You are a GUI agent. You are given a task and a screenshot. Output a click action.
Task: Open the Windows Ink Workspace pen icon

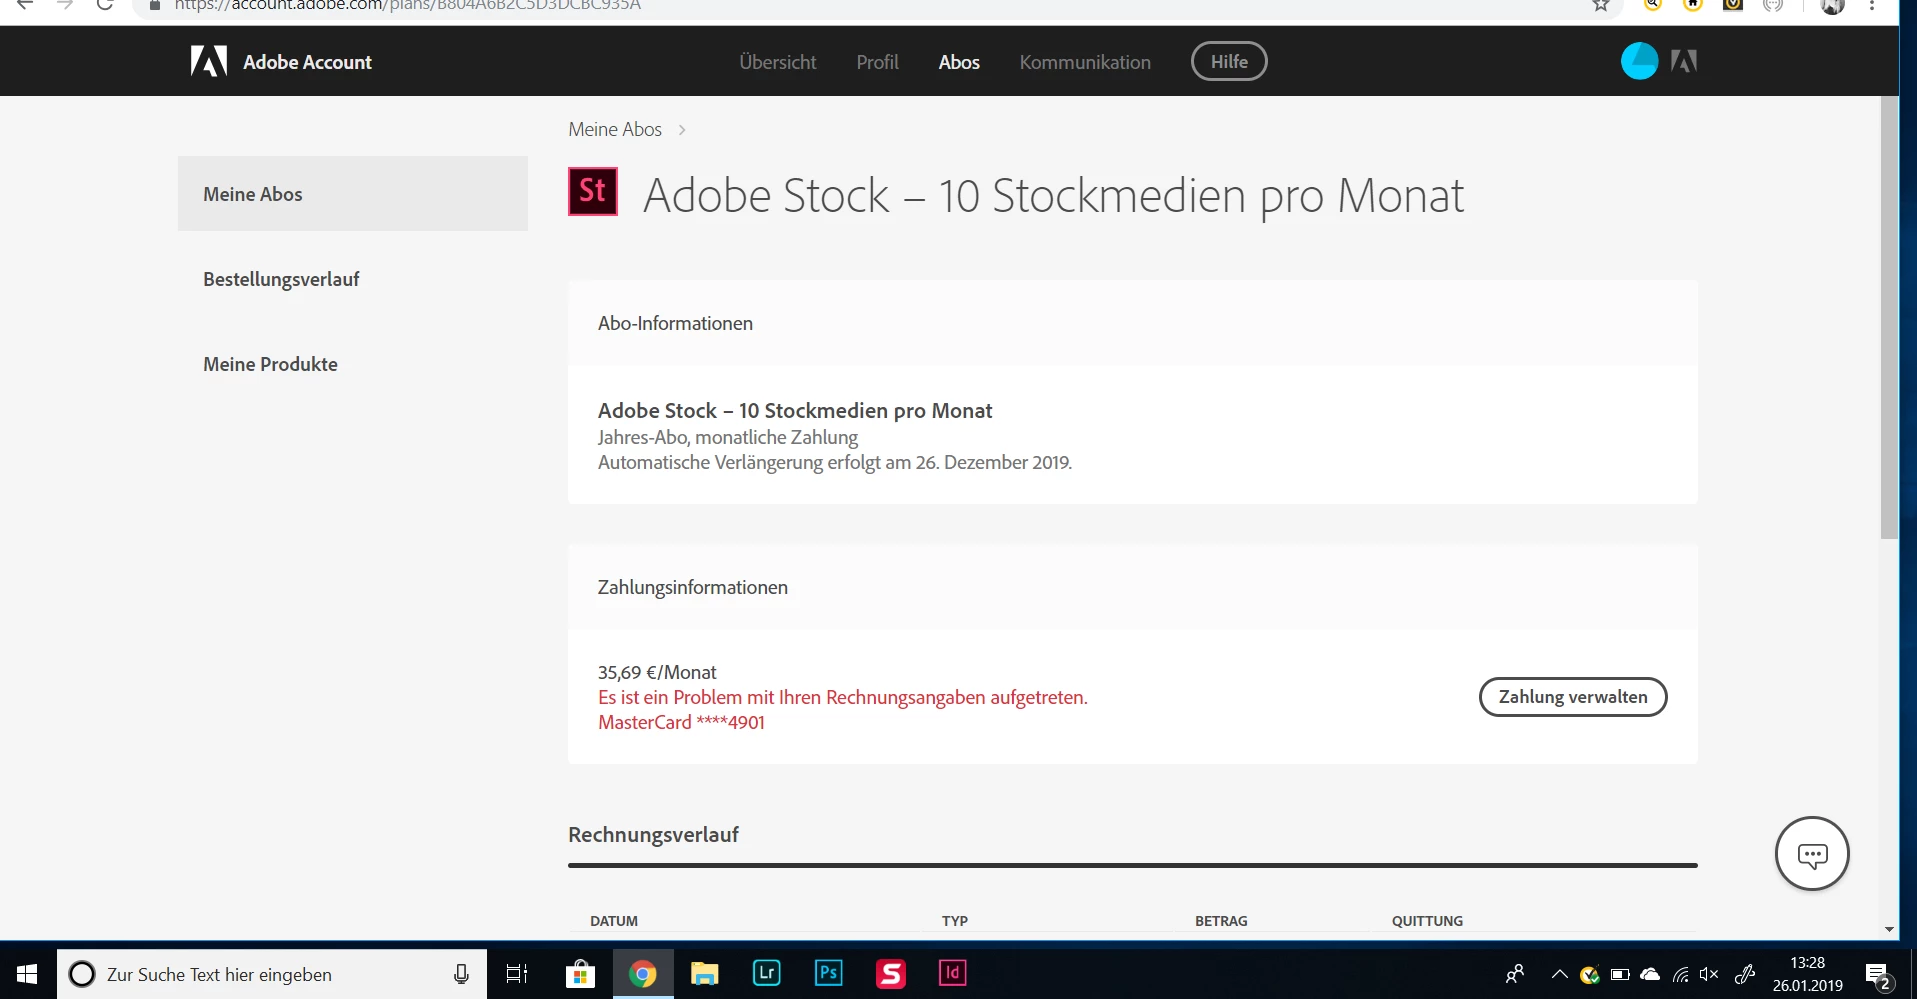(1745, 974)
